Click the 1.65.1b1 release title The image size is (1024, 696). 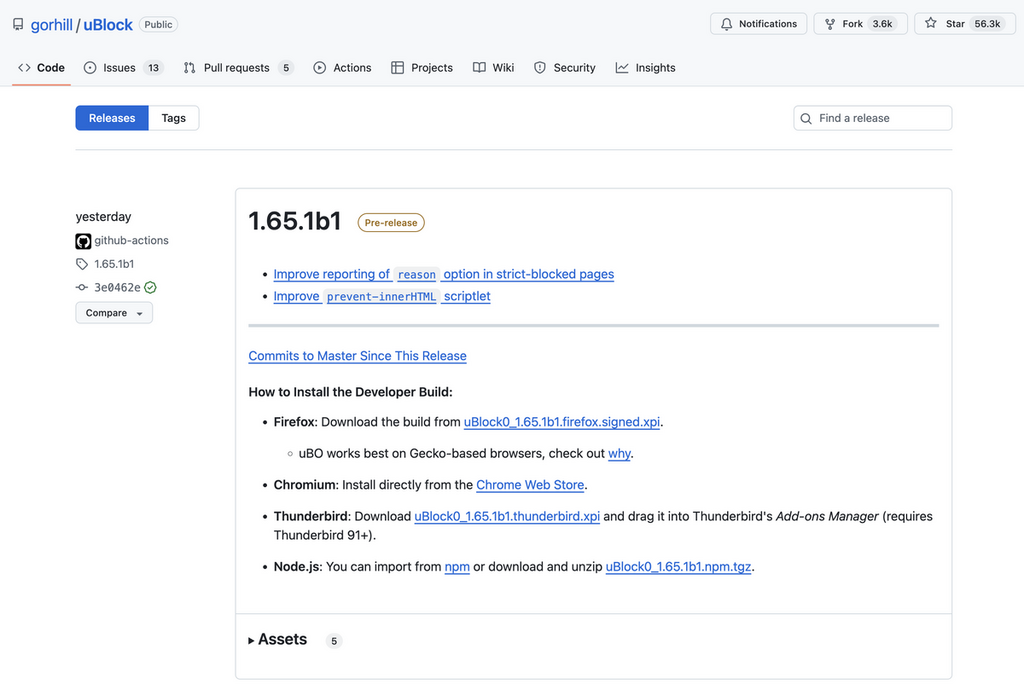click(x=295, y=221)
